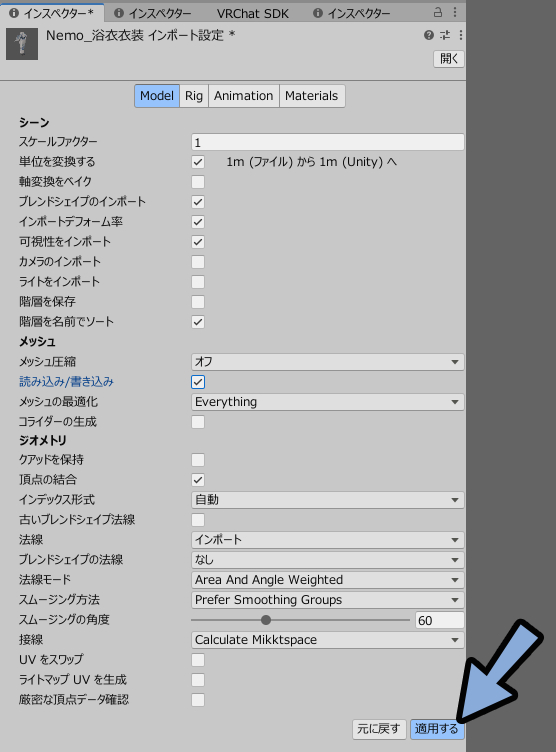Switch to the Animation tab
The image size is (556, 752).
tap(244, 96)
